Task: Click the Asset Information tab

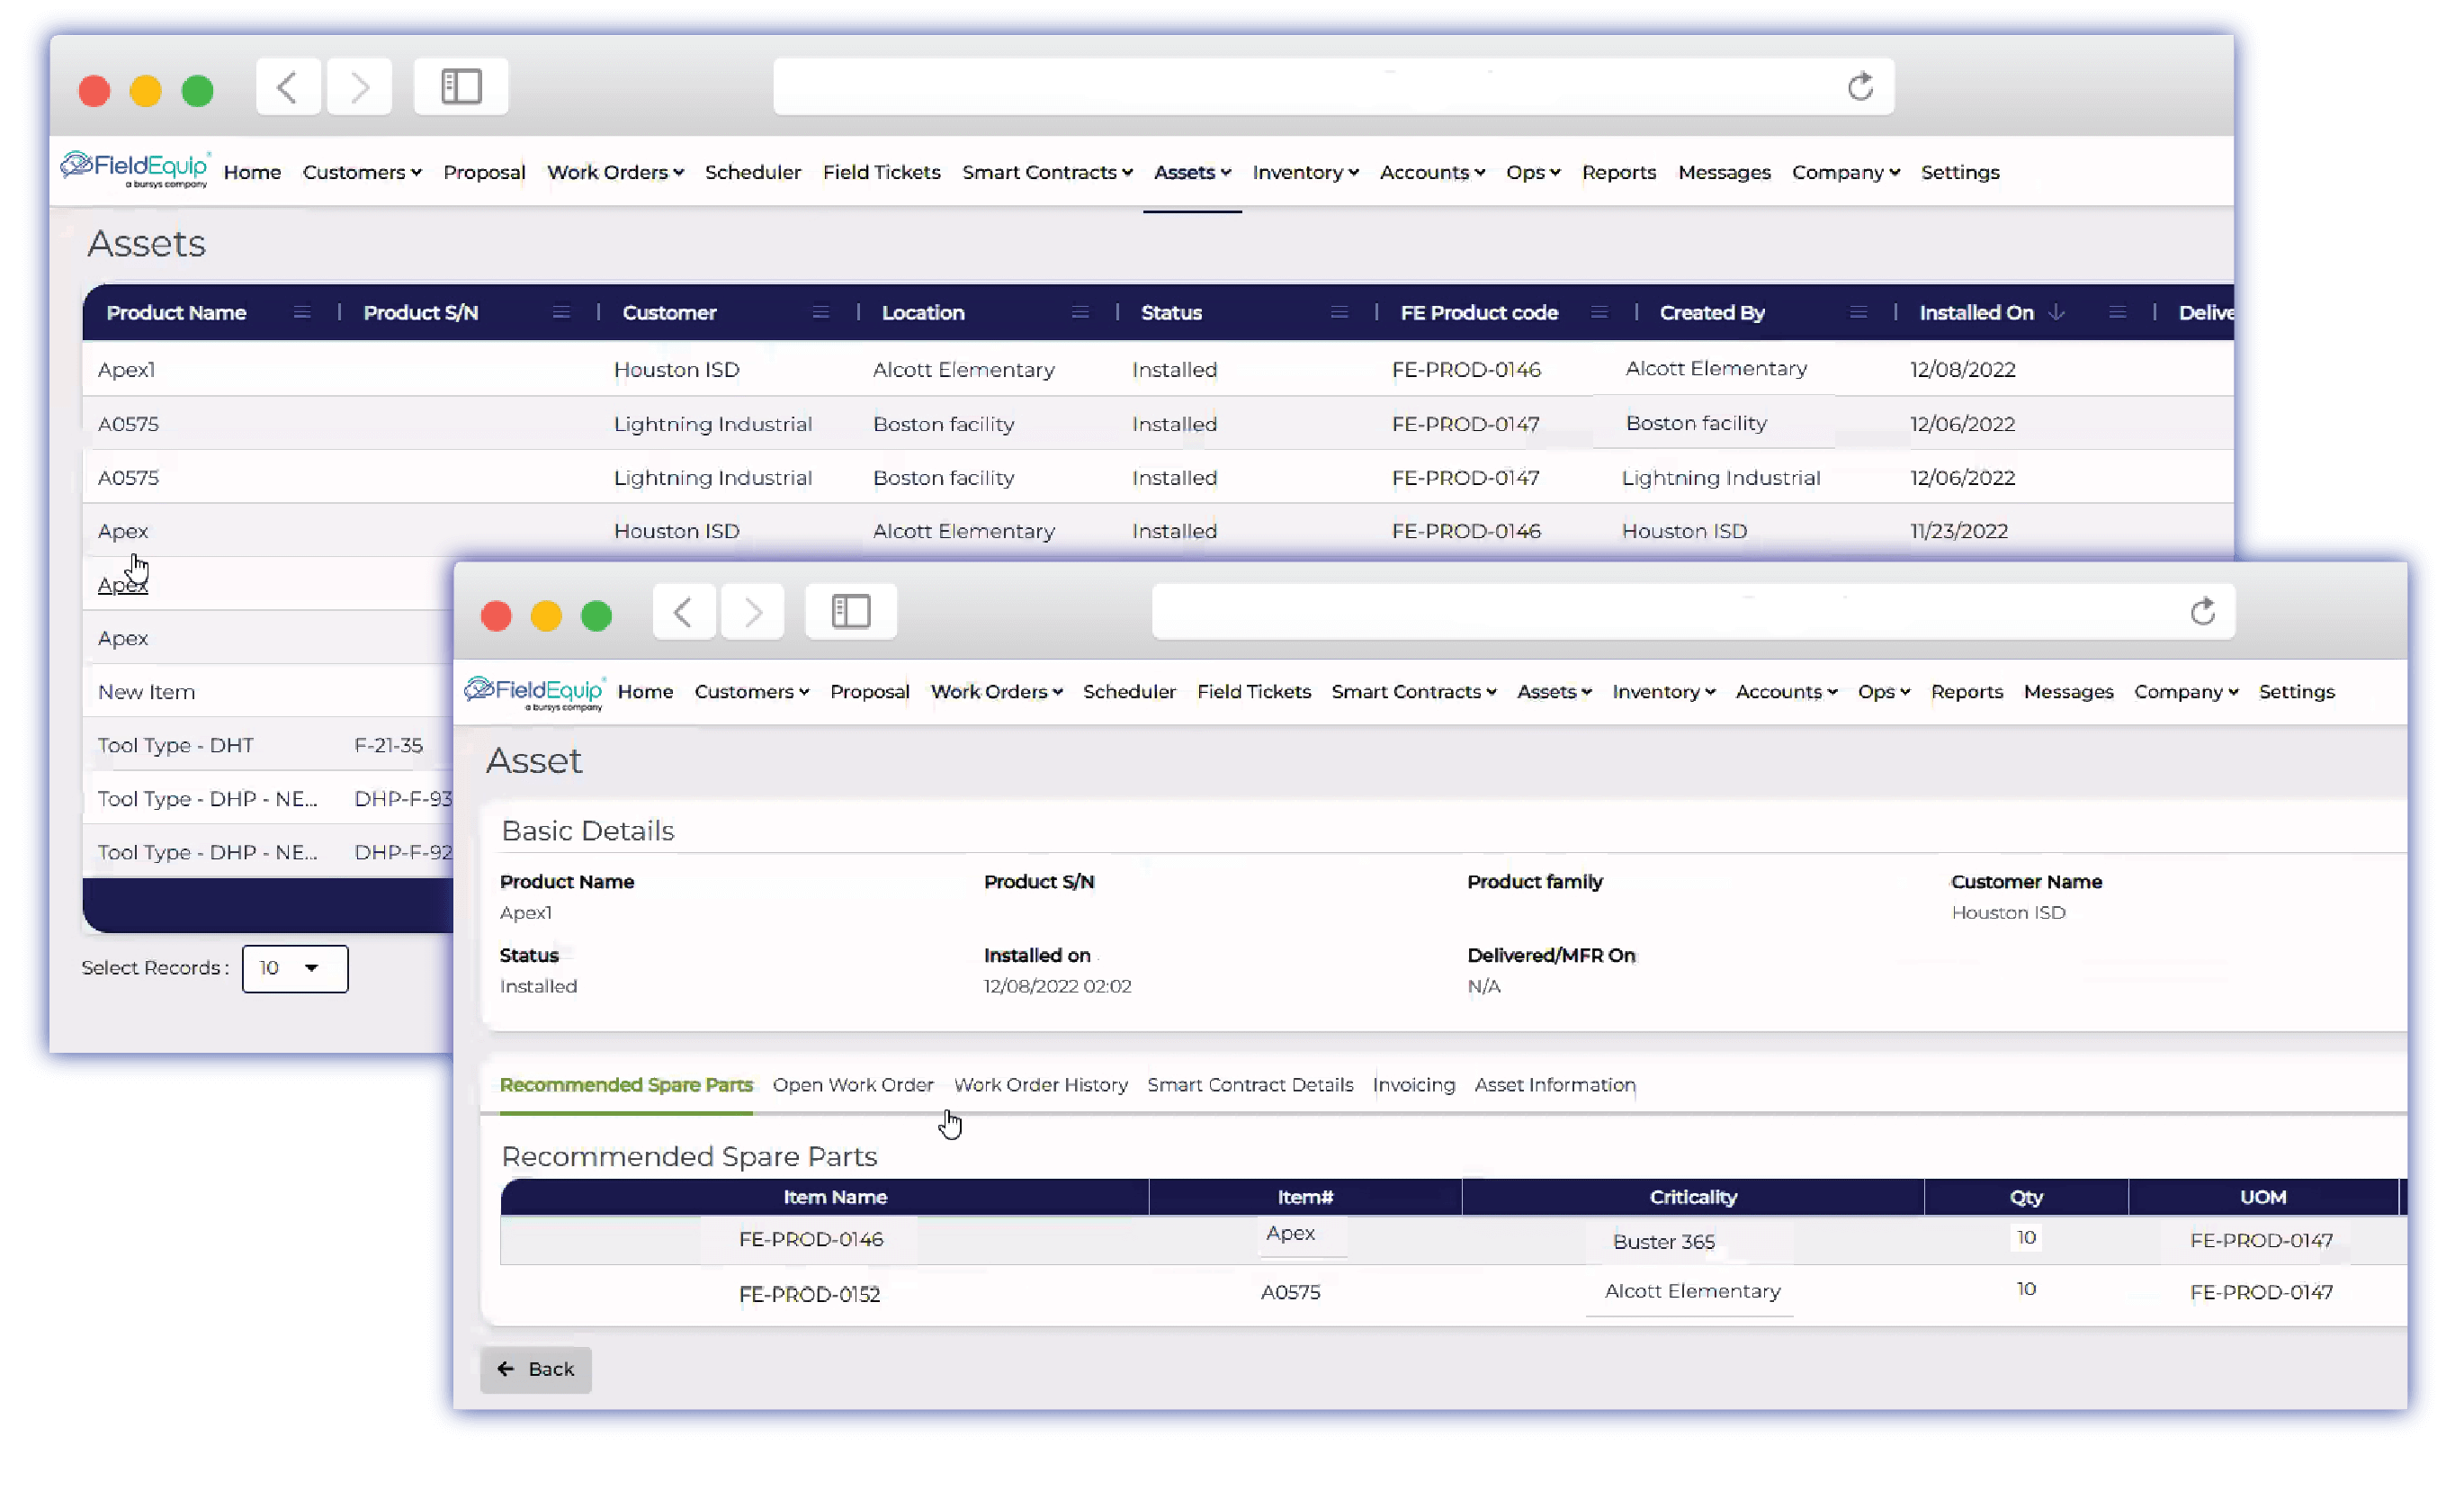Action: tap(1555, 1082)
